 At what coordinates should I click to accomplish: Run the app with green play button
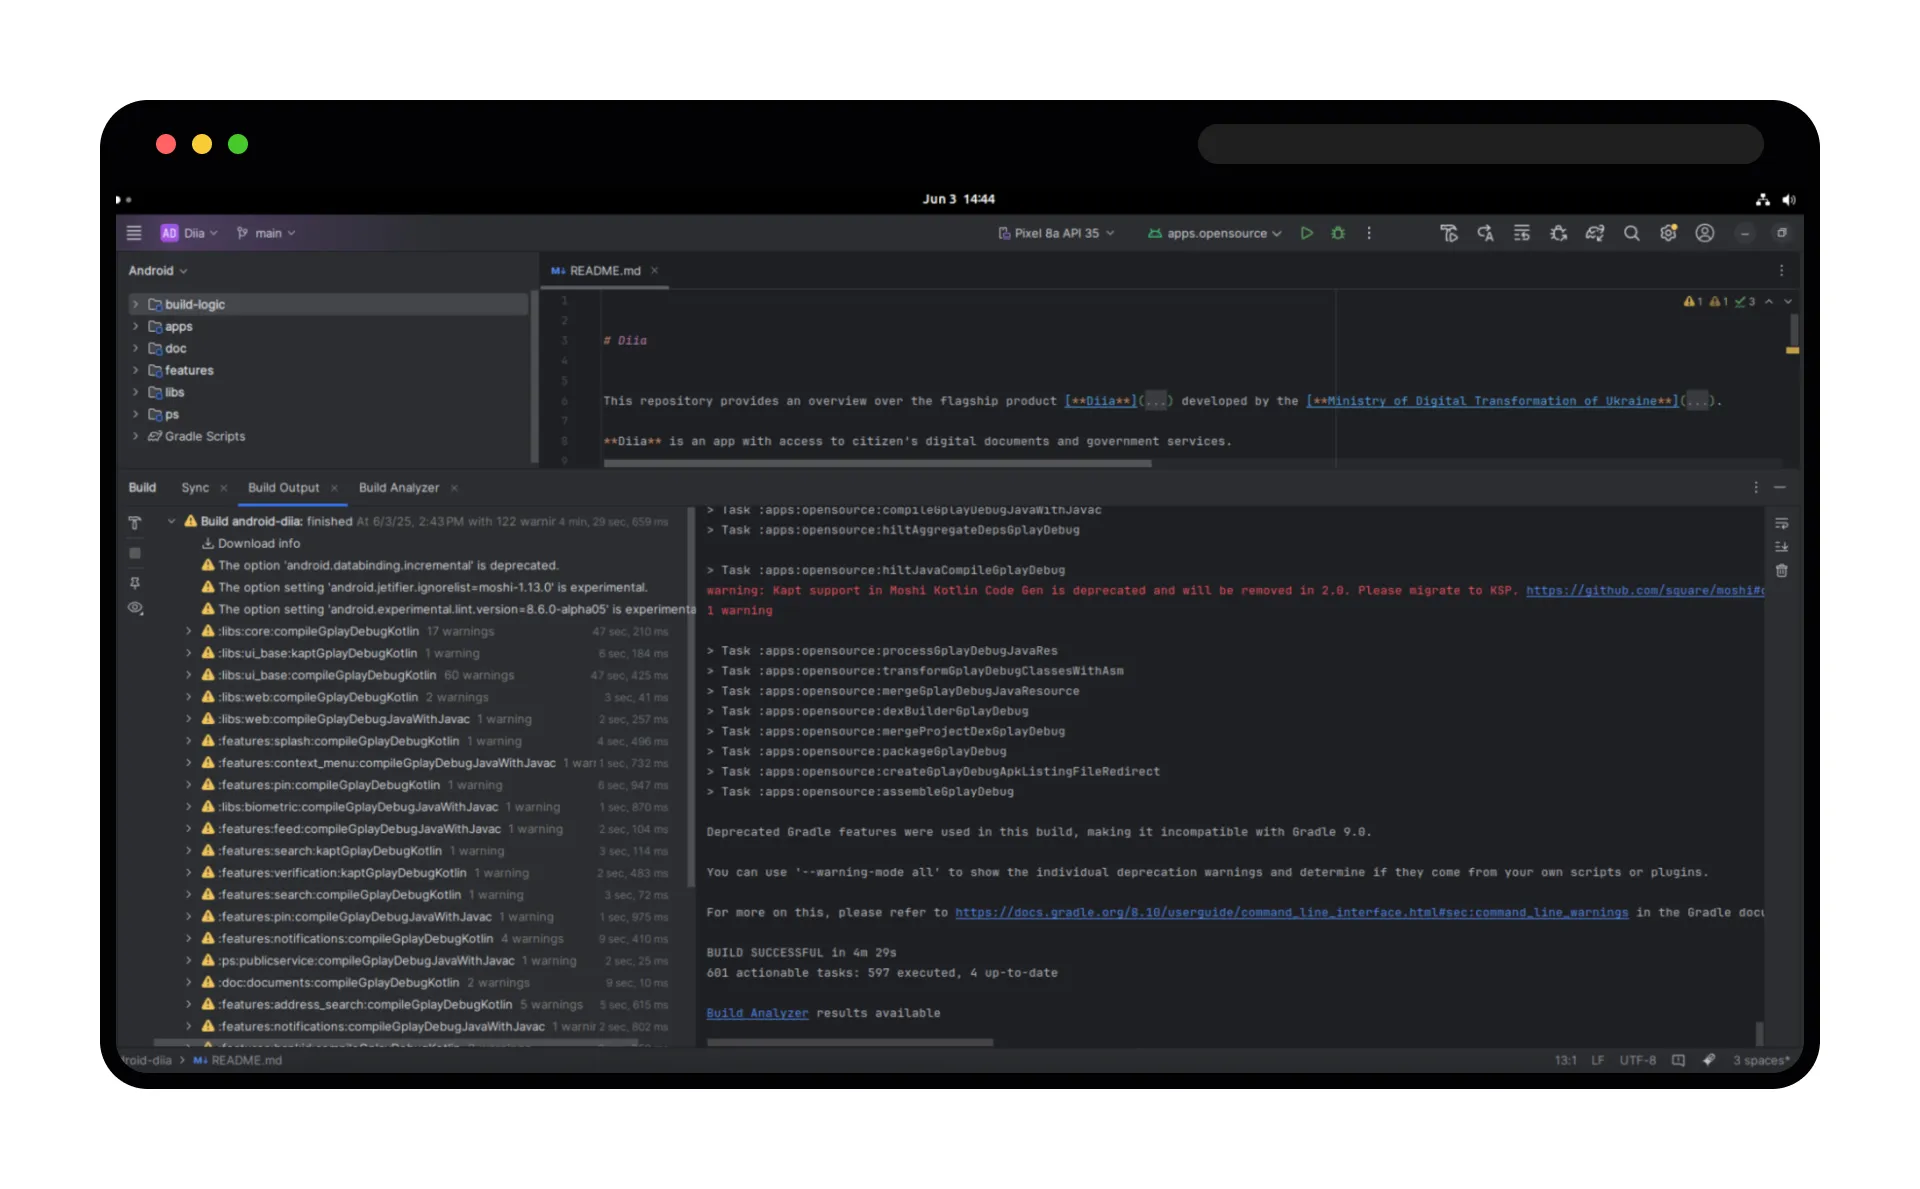(x=1306, y=233)
